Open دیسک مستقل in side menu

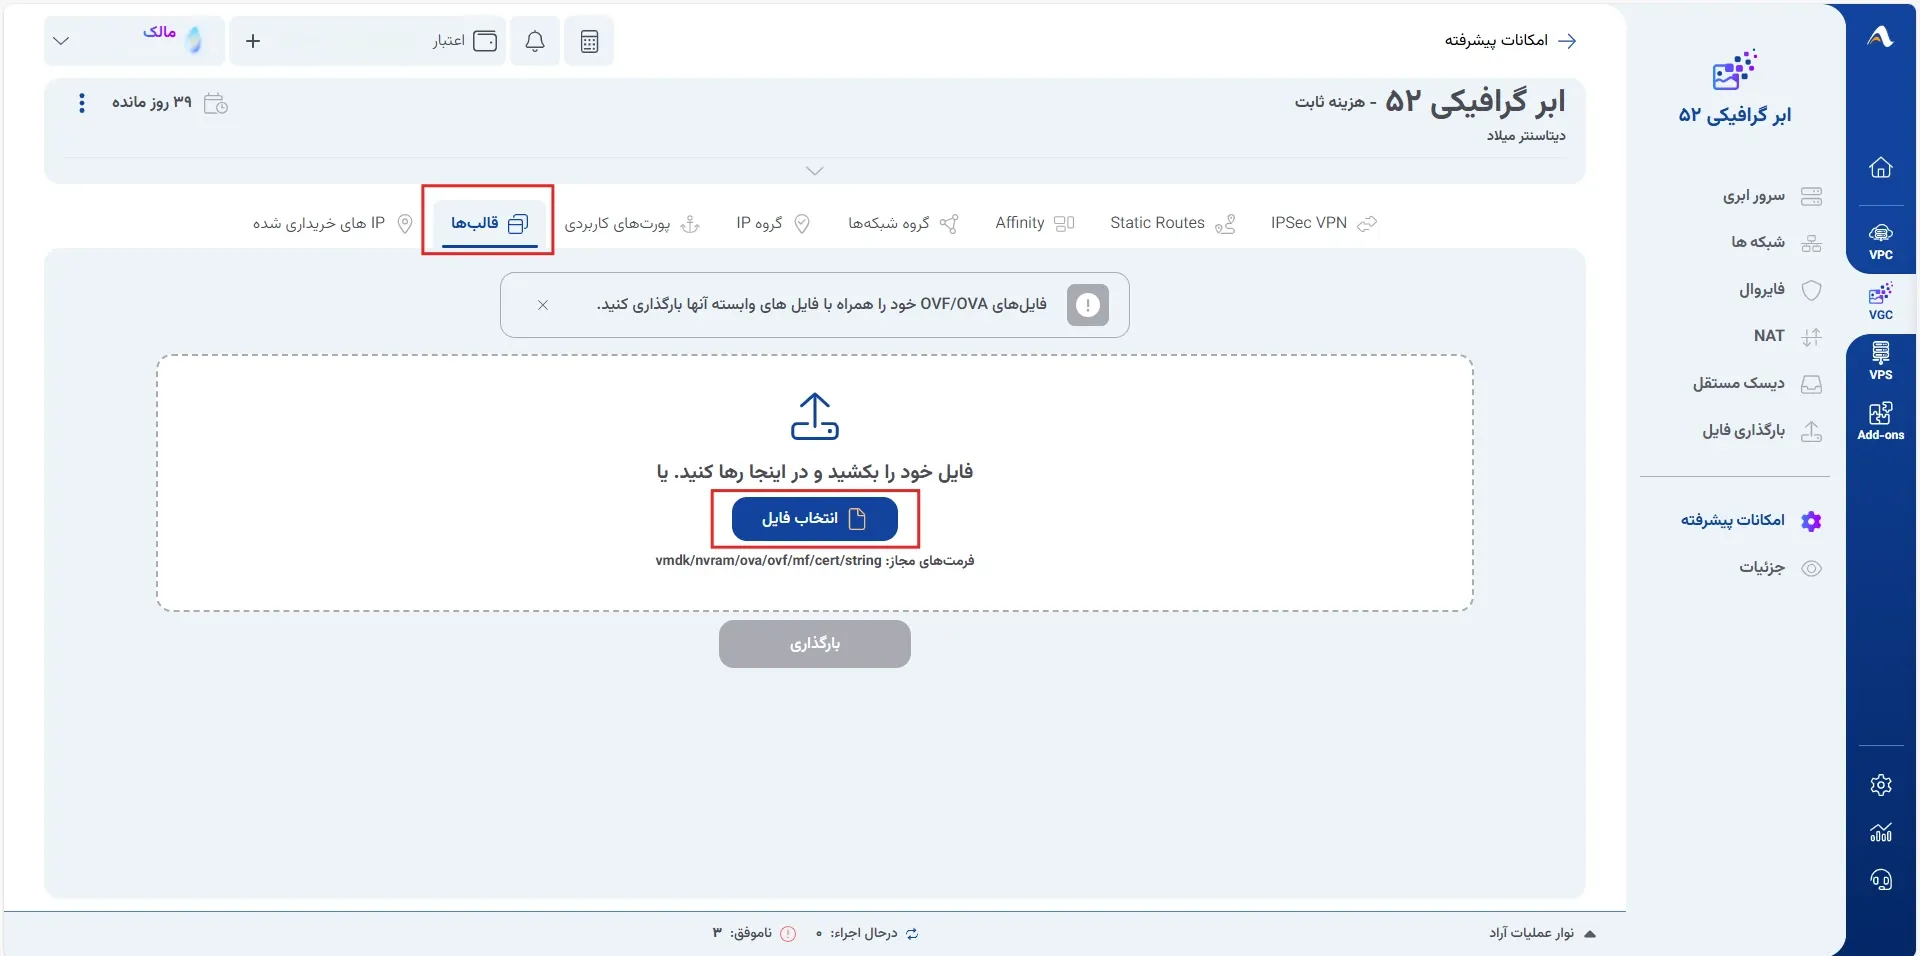pyautogui.click(x=1757, y=384)
